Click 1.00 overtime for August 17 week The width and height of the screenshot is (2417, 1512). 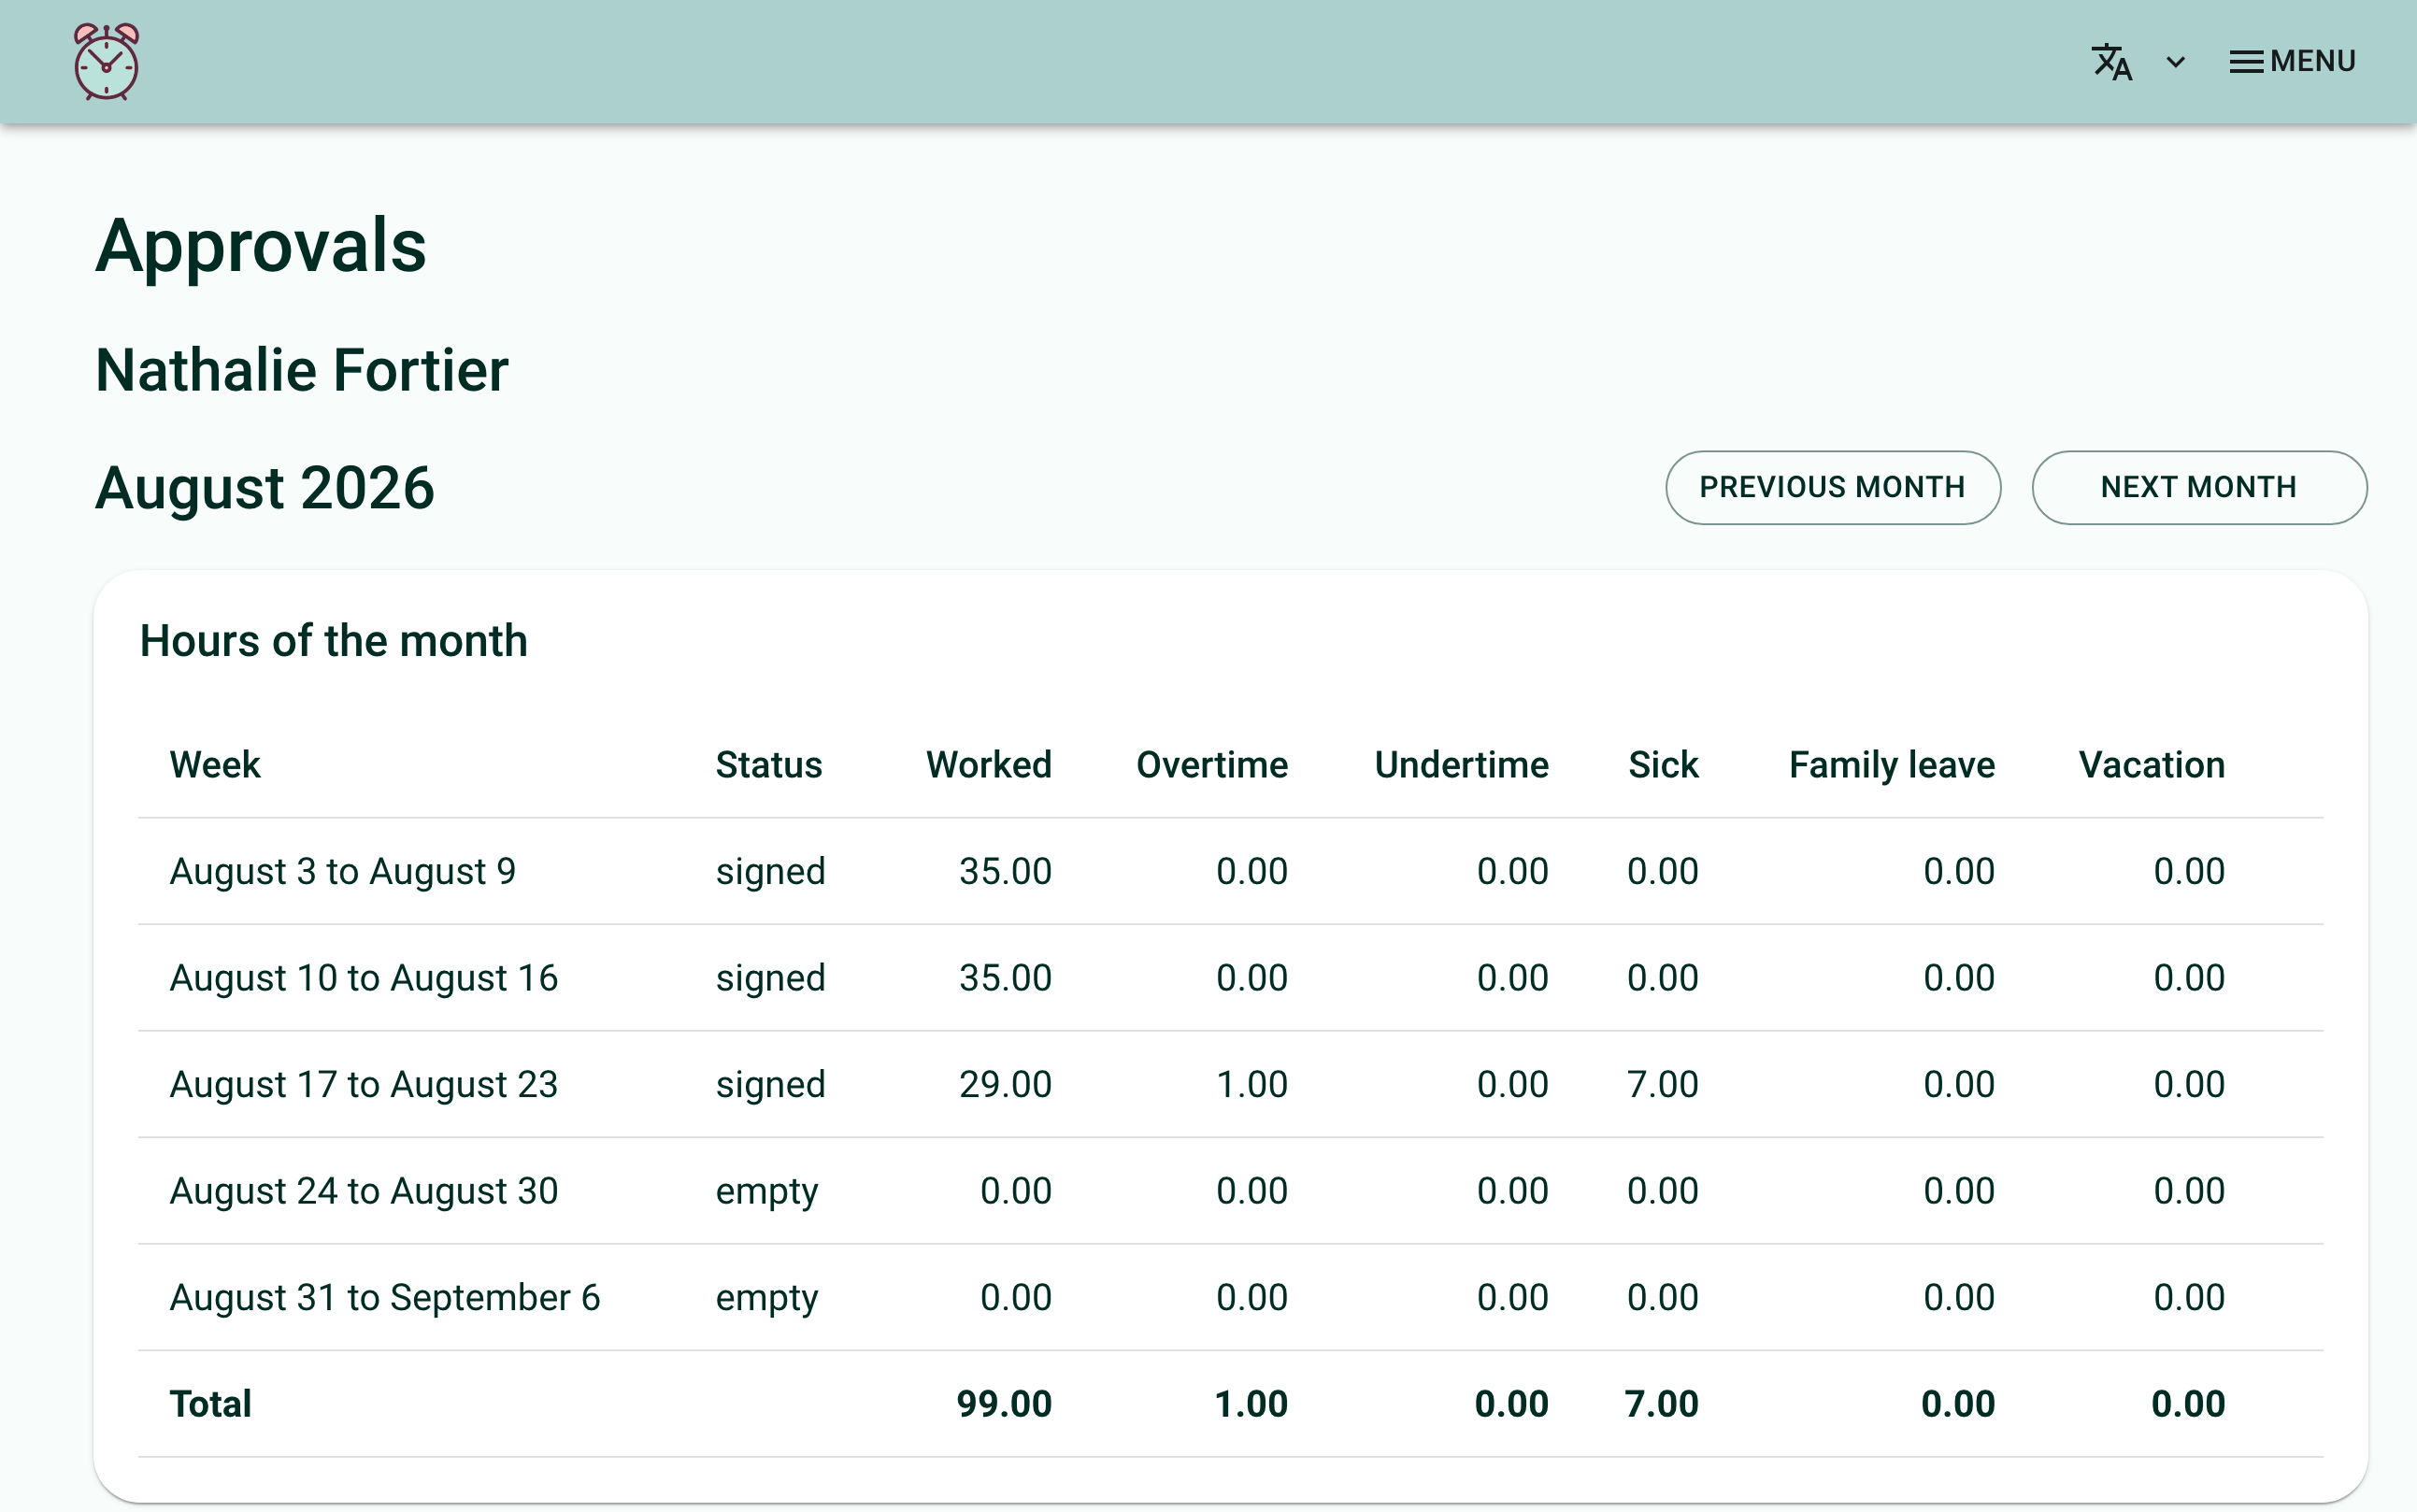click(1252, 1085)
